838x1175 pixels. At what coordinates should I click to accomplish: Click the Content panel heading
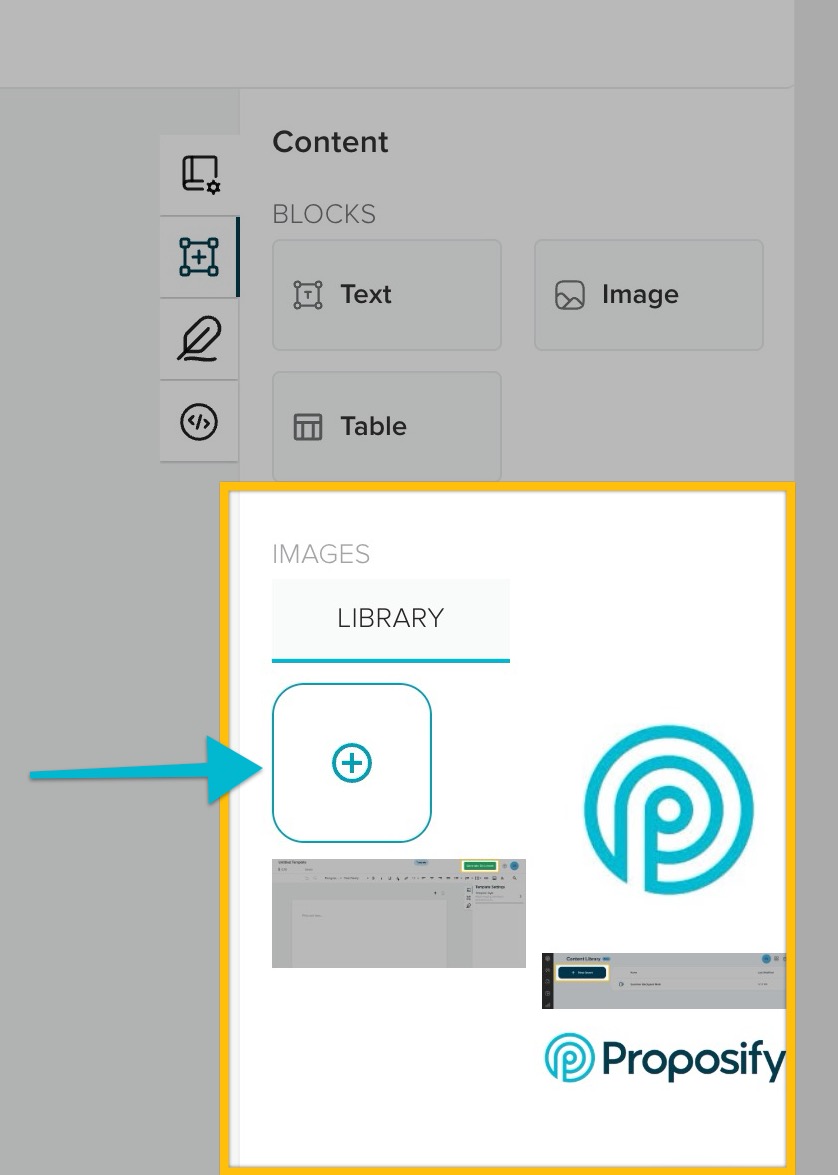[331, 142]
